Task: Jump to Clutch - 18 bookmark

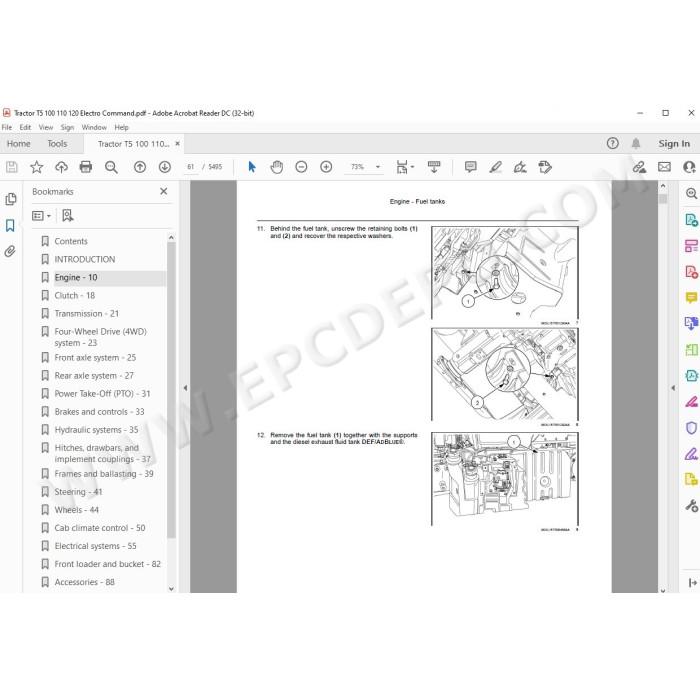Action: (75, 296)
